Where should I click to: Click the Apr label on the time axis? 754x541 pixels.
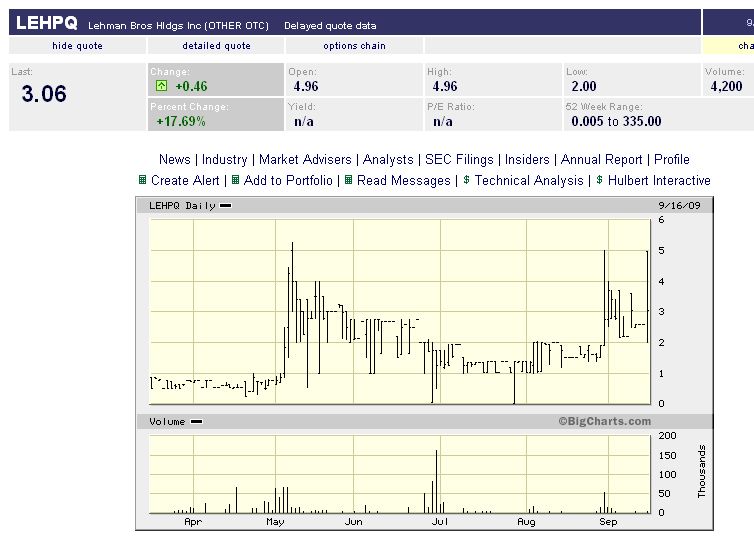tap(193, 522)
